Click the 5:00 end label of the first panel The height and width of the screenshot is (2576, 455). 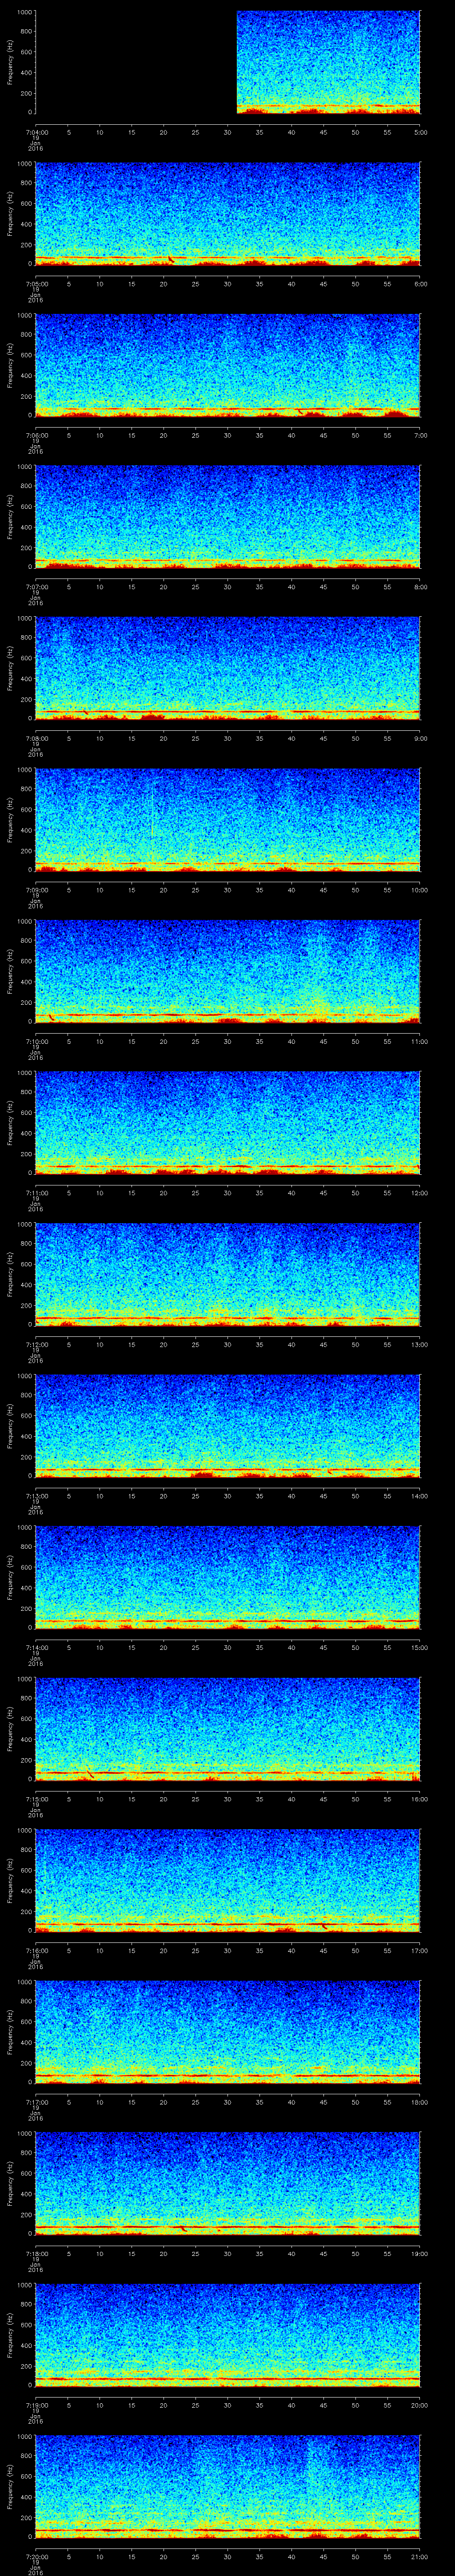pyautogui.click(x=420, y=132)
